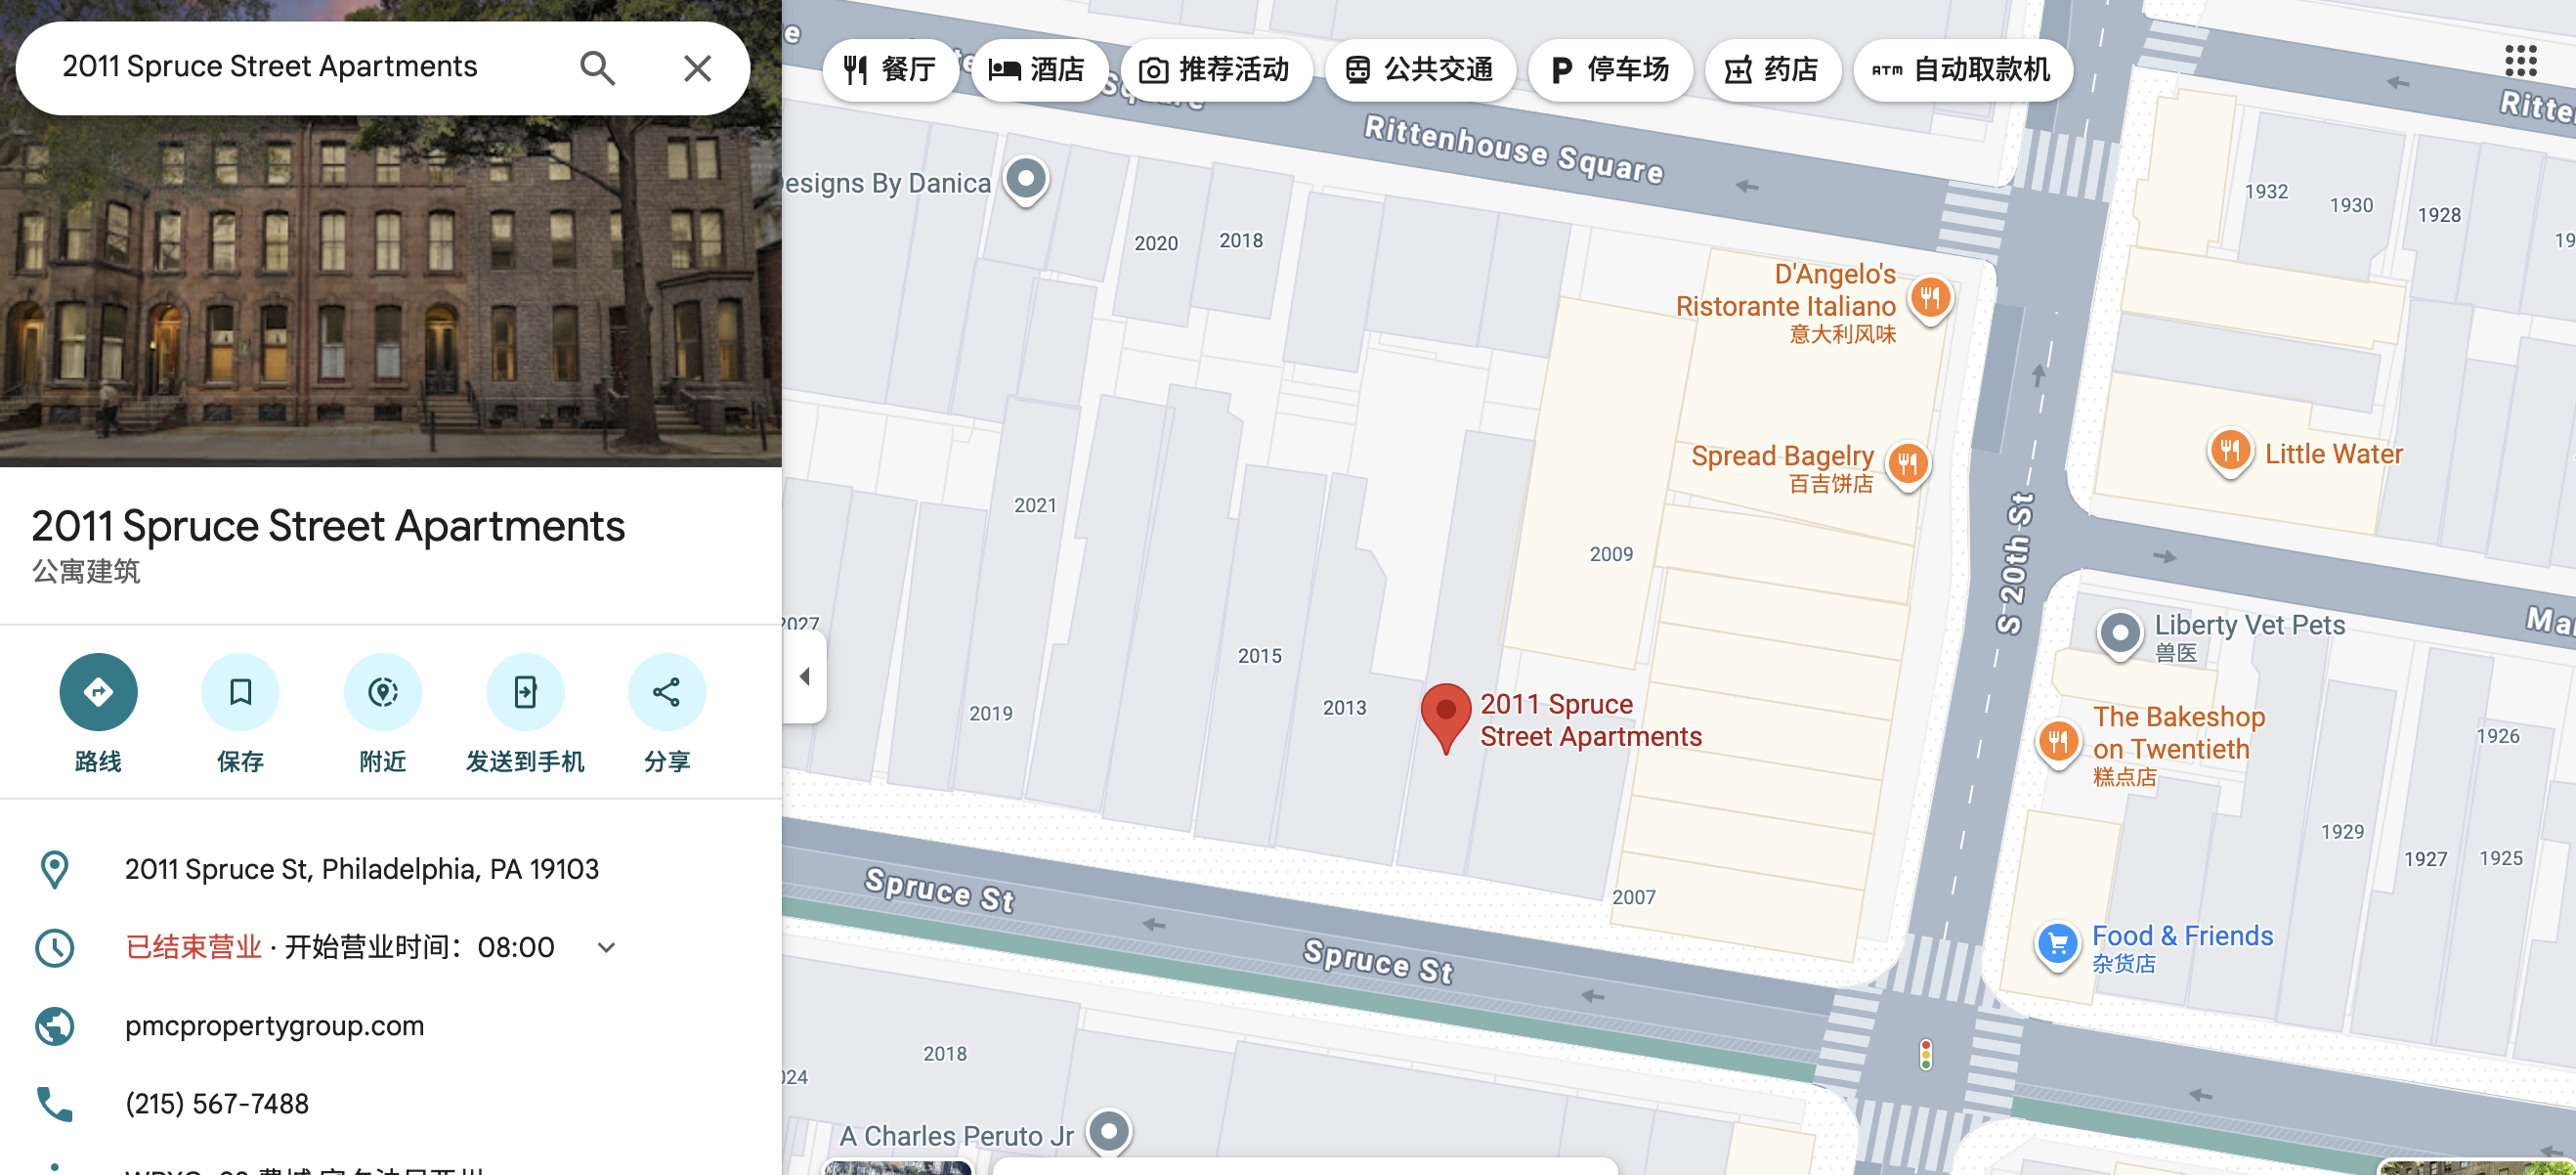
Task: Click the Food & Friends shopping pin
Action: point(2057,942)
